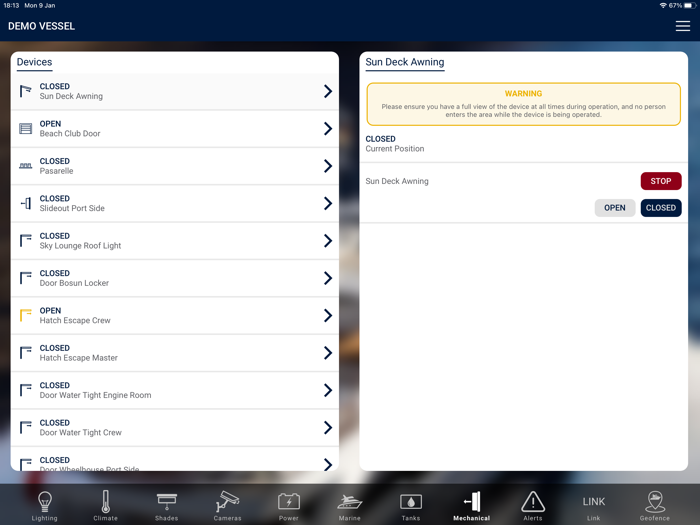Open the Geofence section
The height and width of the screenshot is (525, 700).
click(654, 505)
